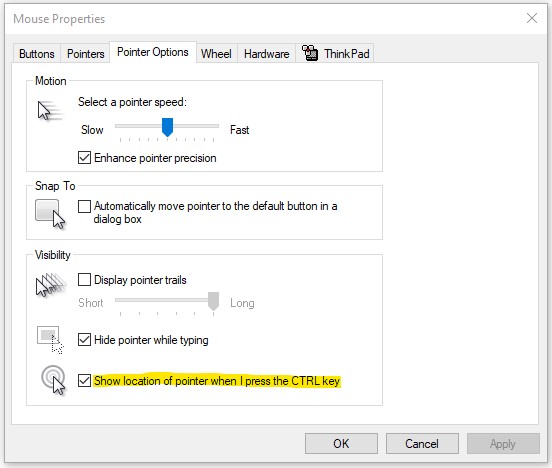552x468 pixels.
Task: Click the pointer trails icon
Action: pyautogui.click(x=50, y=284)
